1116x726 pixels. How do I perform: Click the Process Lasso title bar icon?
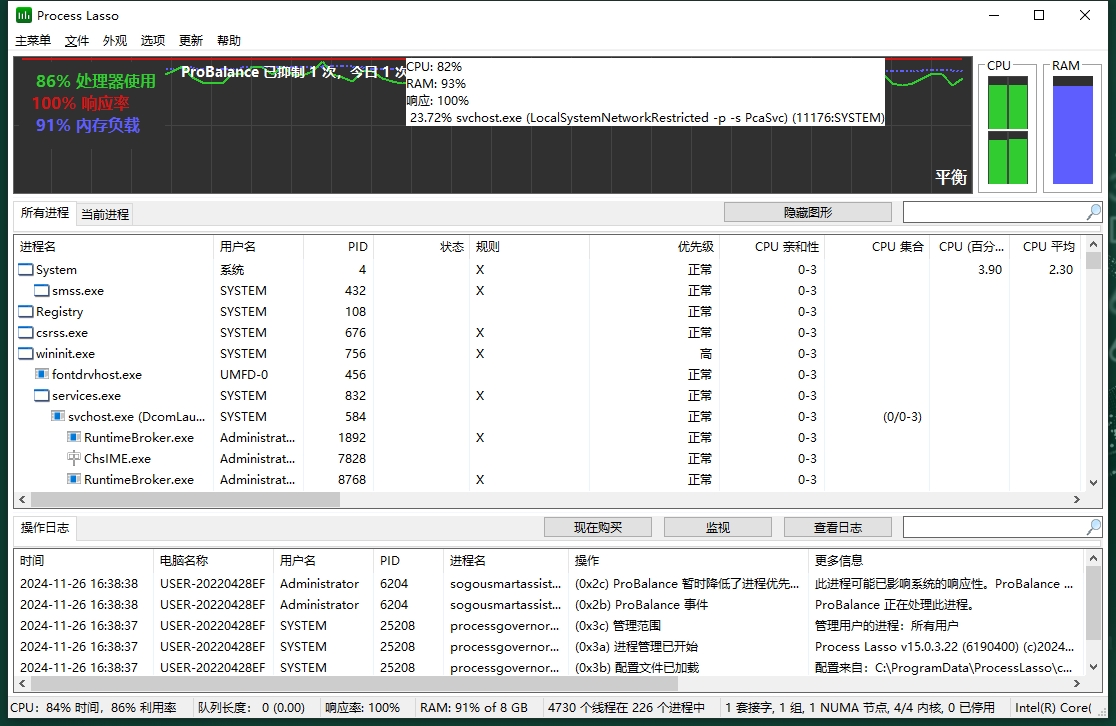[23, 15]
